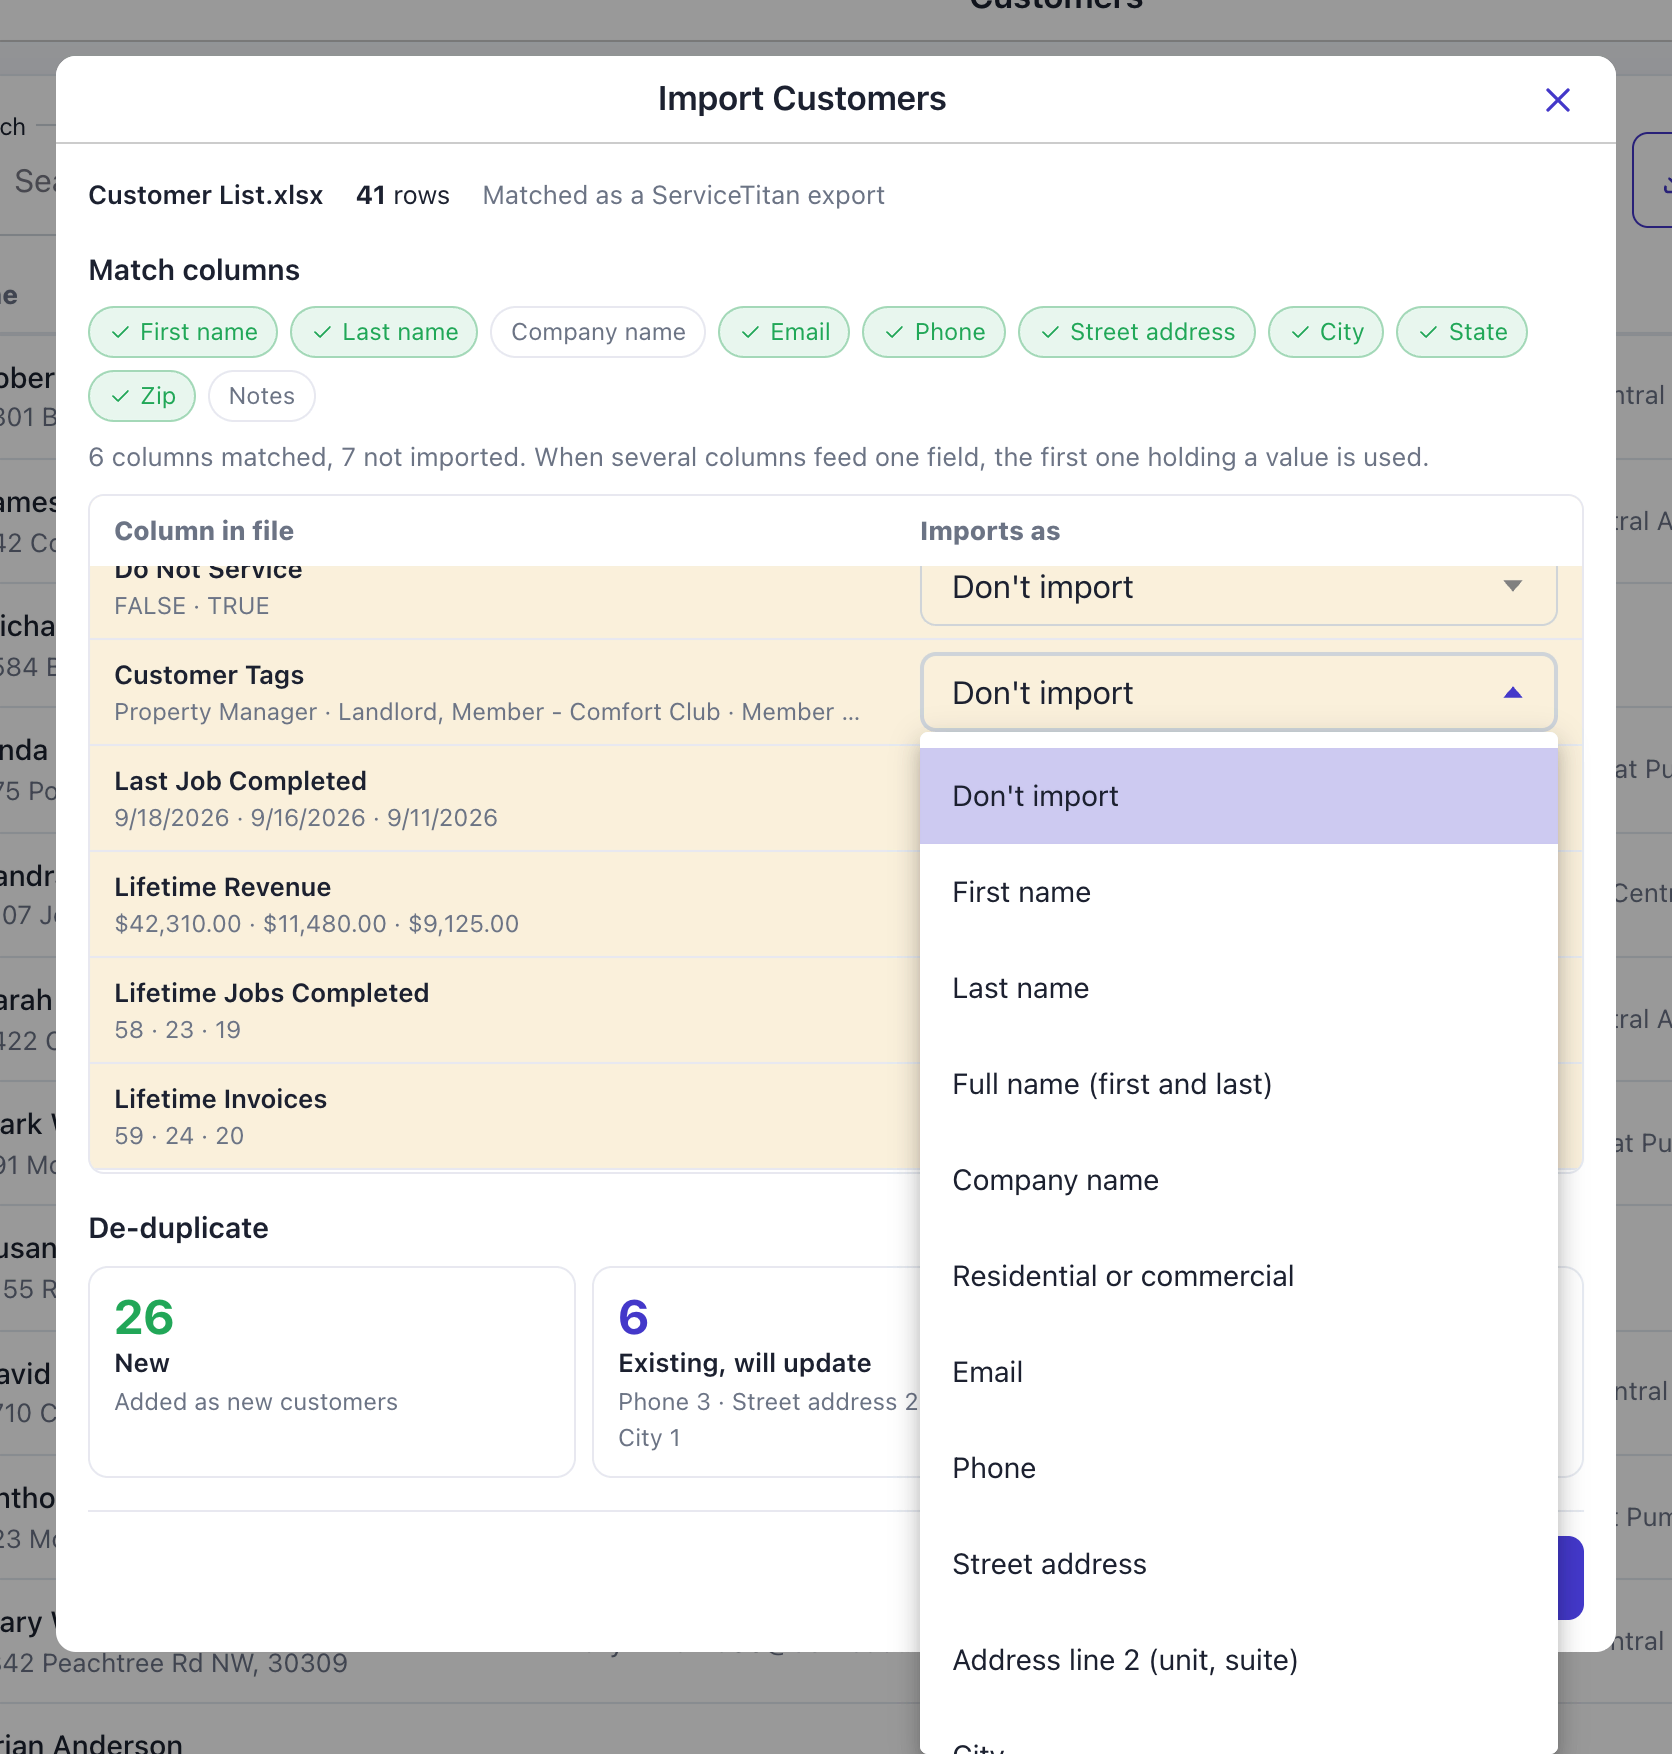This screenshot has height=1754, width=1672.
Task: Click the 26 New customers card
Action: [332, 1372]
